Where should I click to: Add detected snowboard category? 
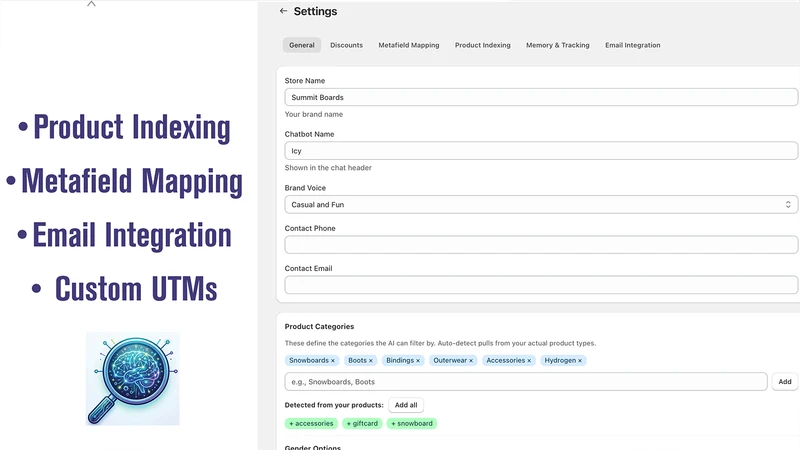click(412, 423)
